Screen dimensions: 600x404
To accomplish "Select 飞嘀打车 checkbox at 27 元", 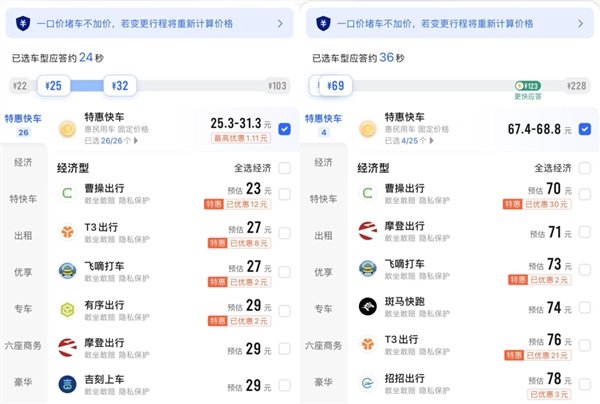I will tap(284, 272).
